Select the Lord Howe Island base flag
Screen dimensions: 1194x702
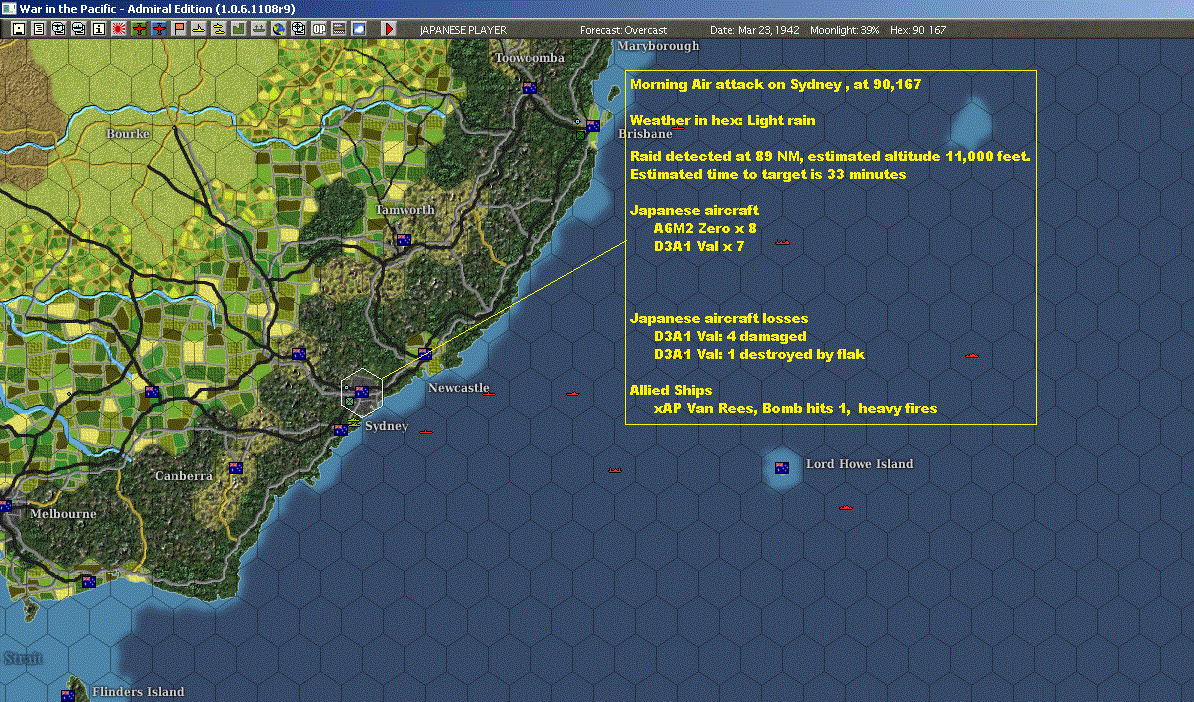pos(782,467)
